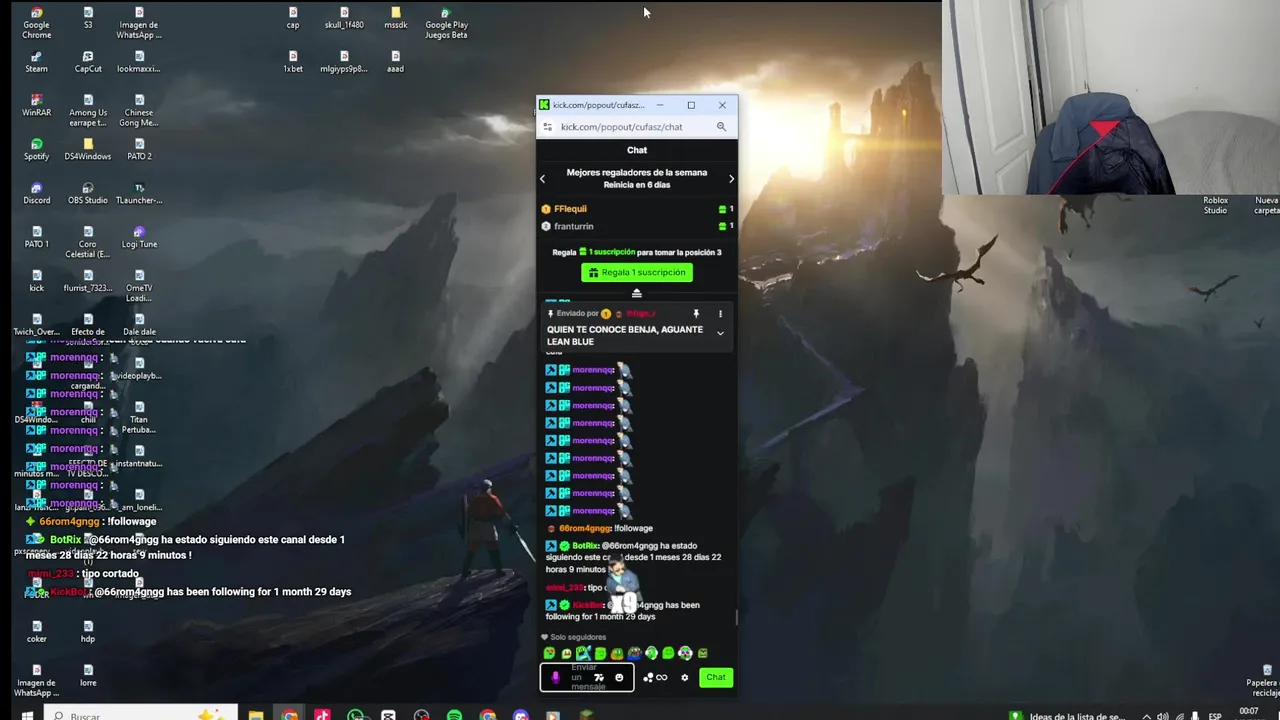Launch the Steam desktop shortcut
The height and width of the screenshot is (720, 1280).
36,62
